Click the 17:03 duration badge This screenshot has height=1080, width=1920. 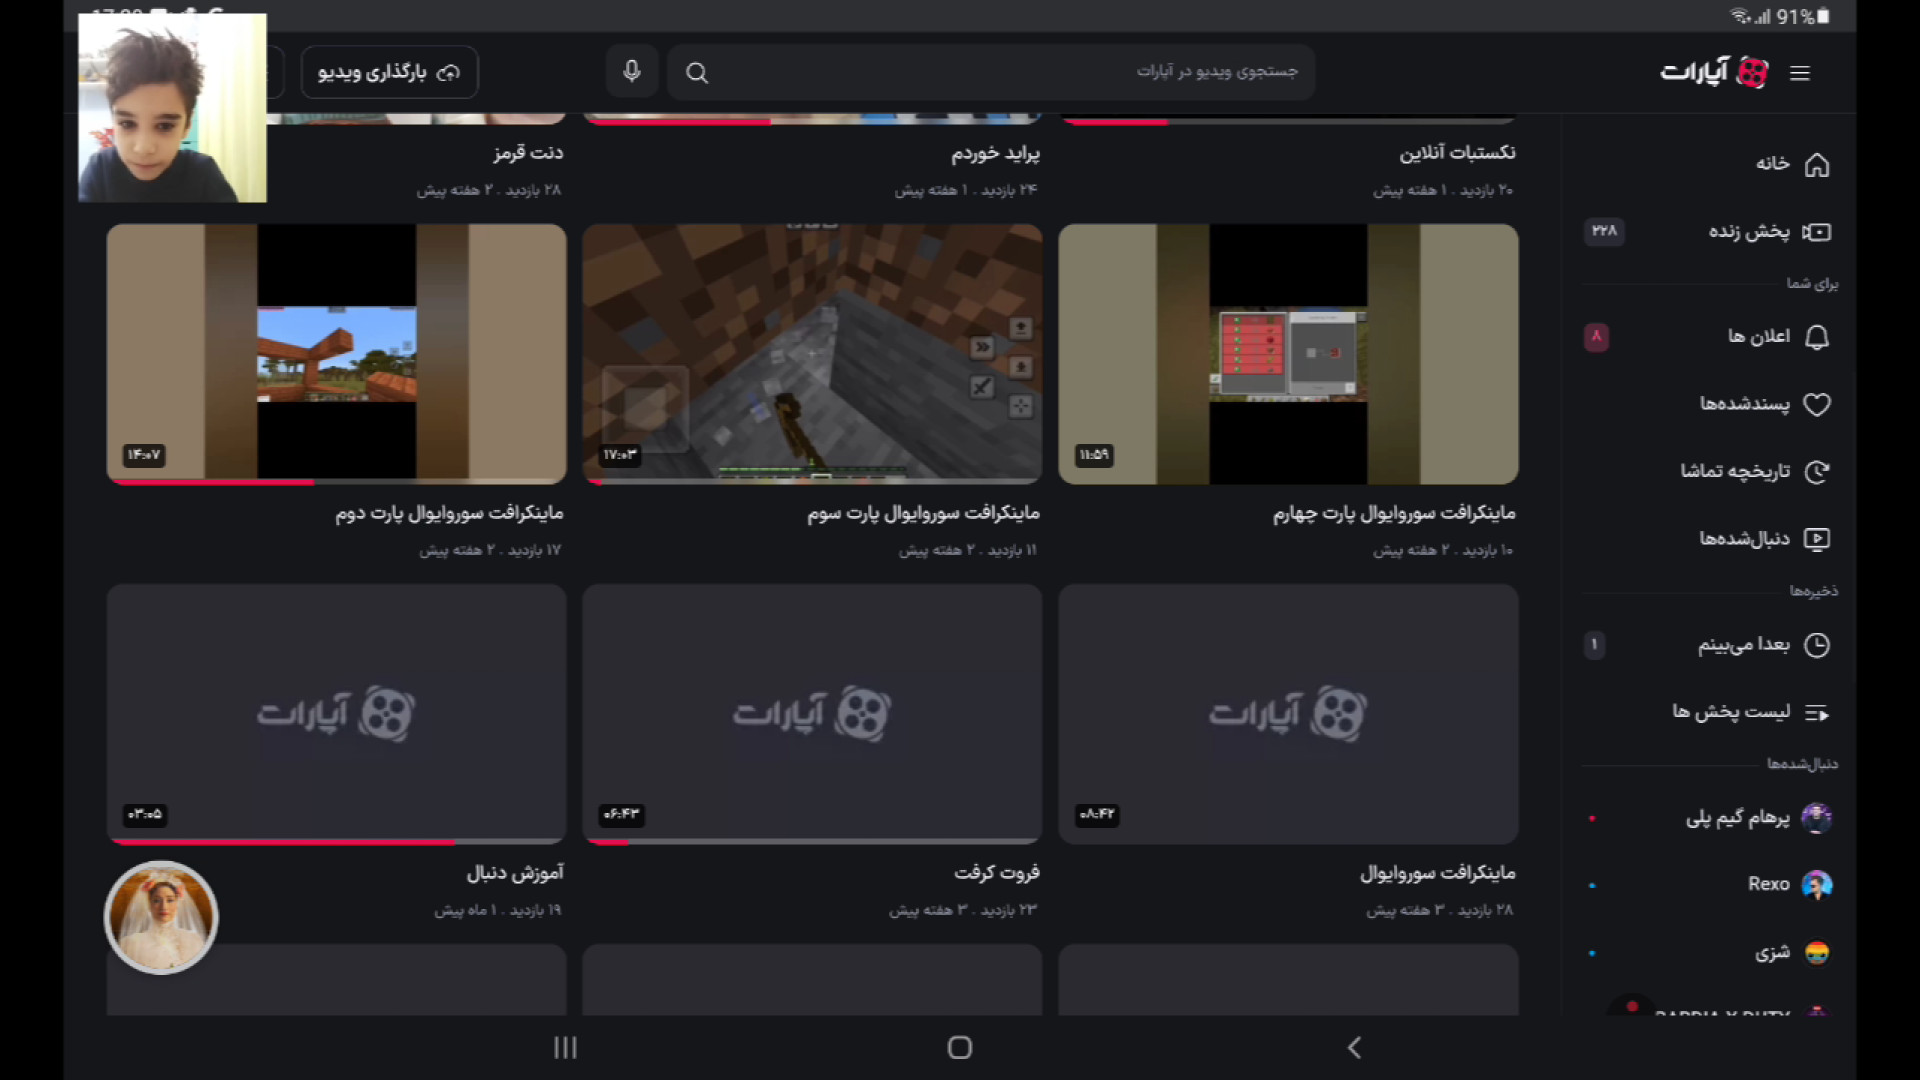click(x=620, y=455)
